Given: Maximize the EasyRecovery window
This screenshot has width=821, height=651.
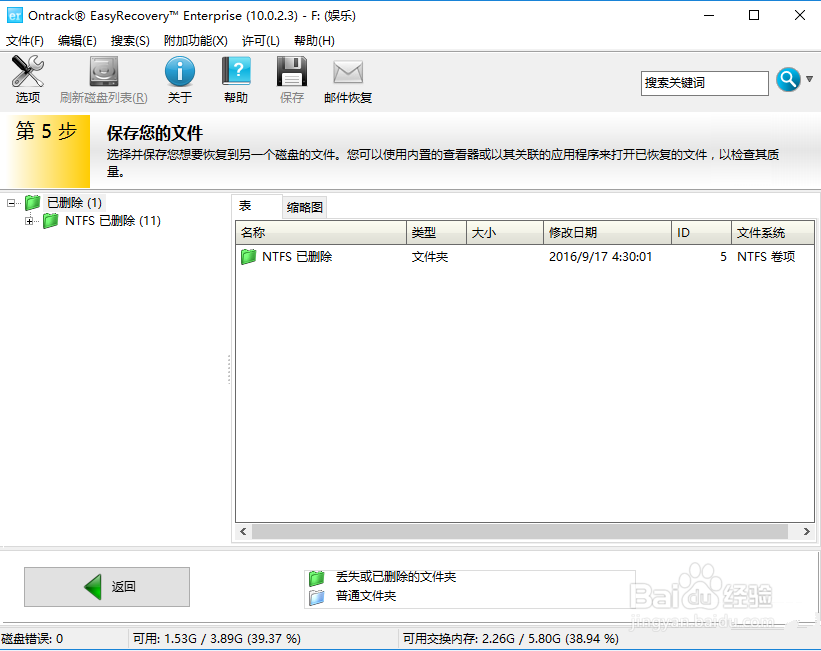Looking at the screenshot, I should (754, 15).
